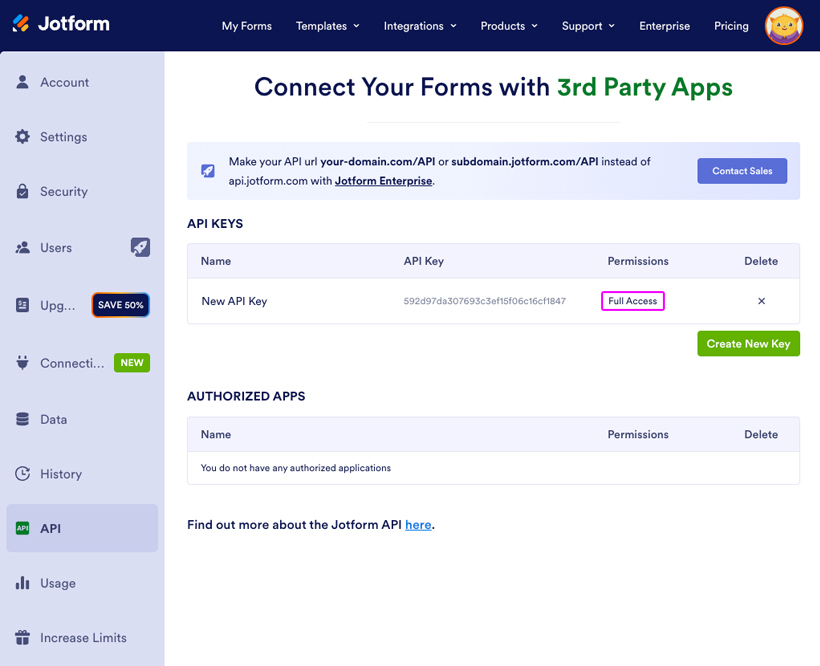The height and width of the screenshot is (666, 820).
Task: Click the Create New Key button
Action: pos(748,343)
